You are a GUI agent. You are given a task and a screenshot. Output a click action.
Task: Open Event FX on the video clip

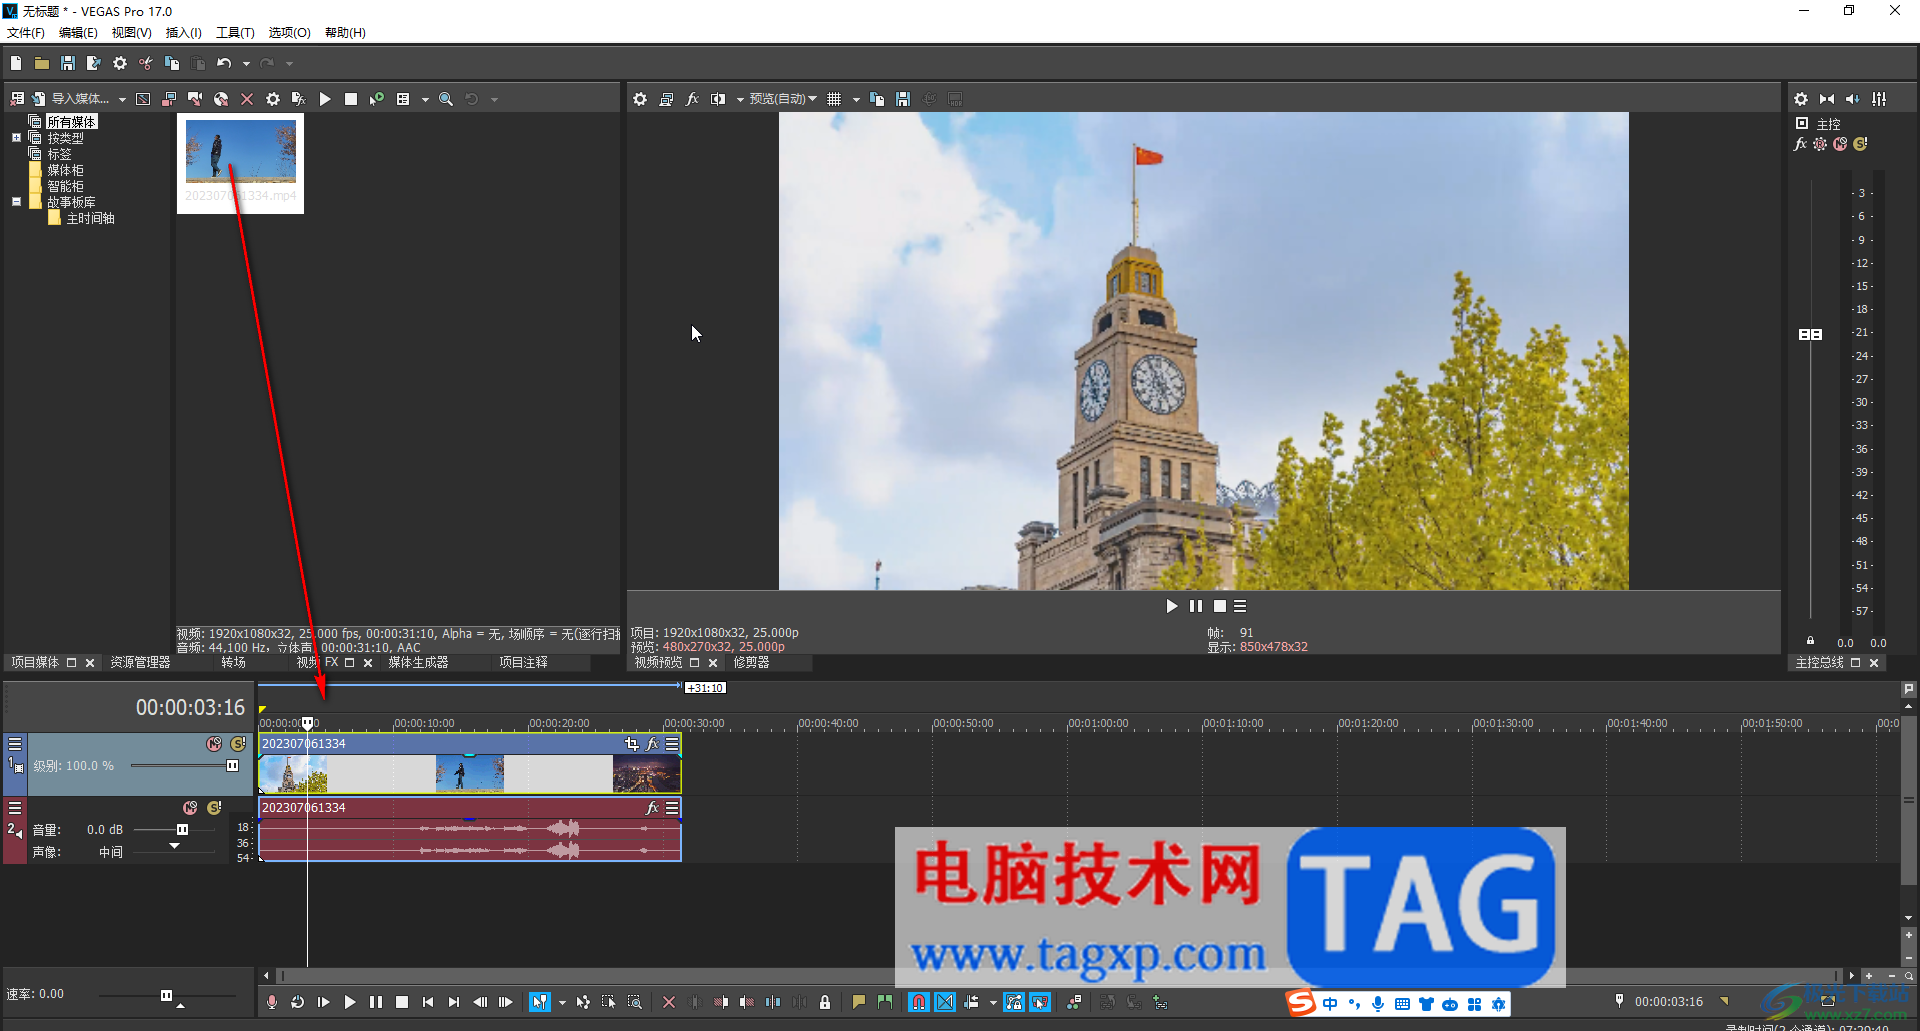652,744
